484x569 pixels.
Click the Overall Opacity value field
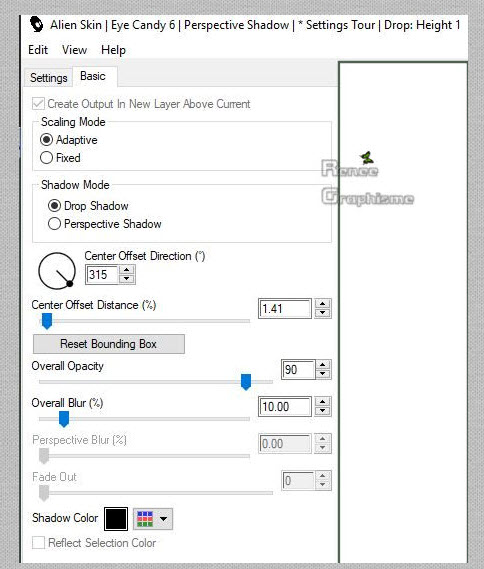[x=298, y=370]
